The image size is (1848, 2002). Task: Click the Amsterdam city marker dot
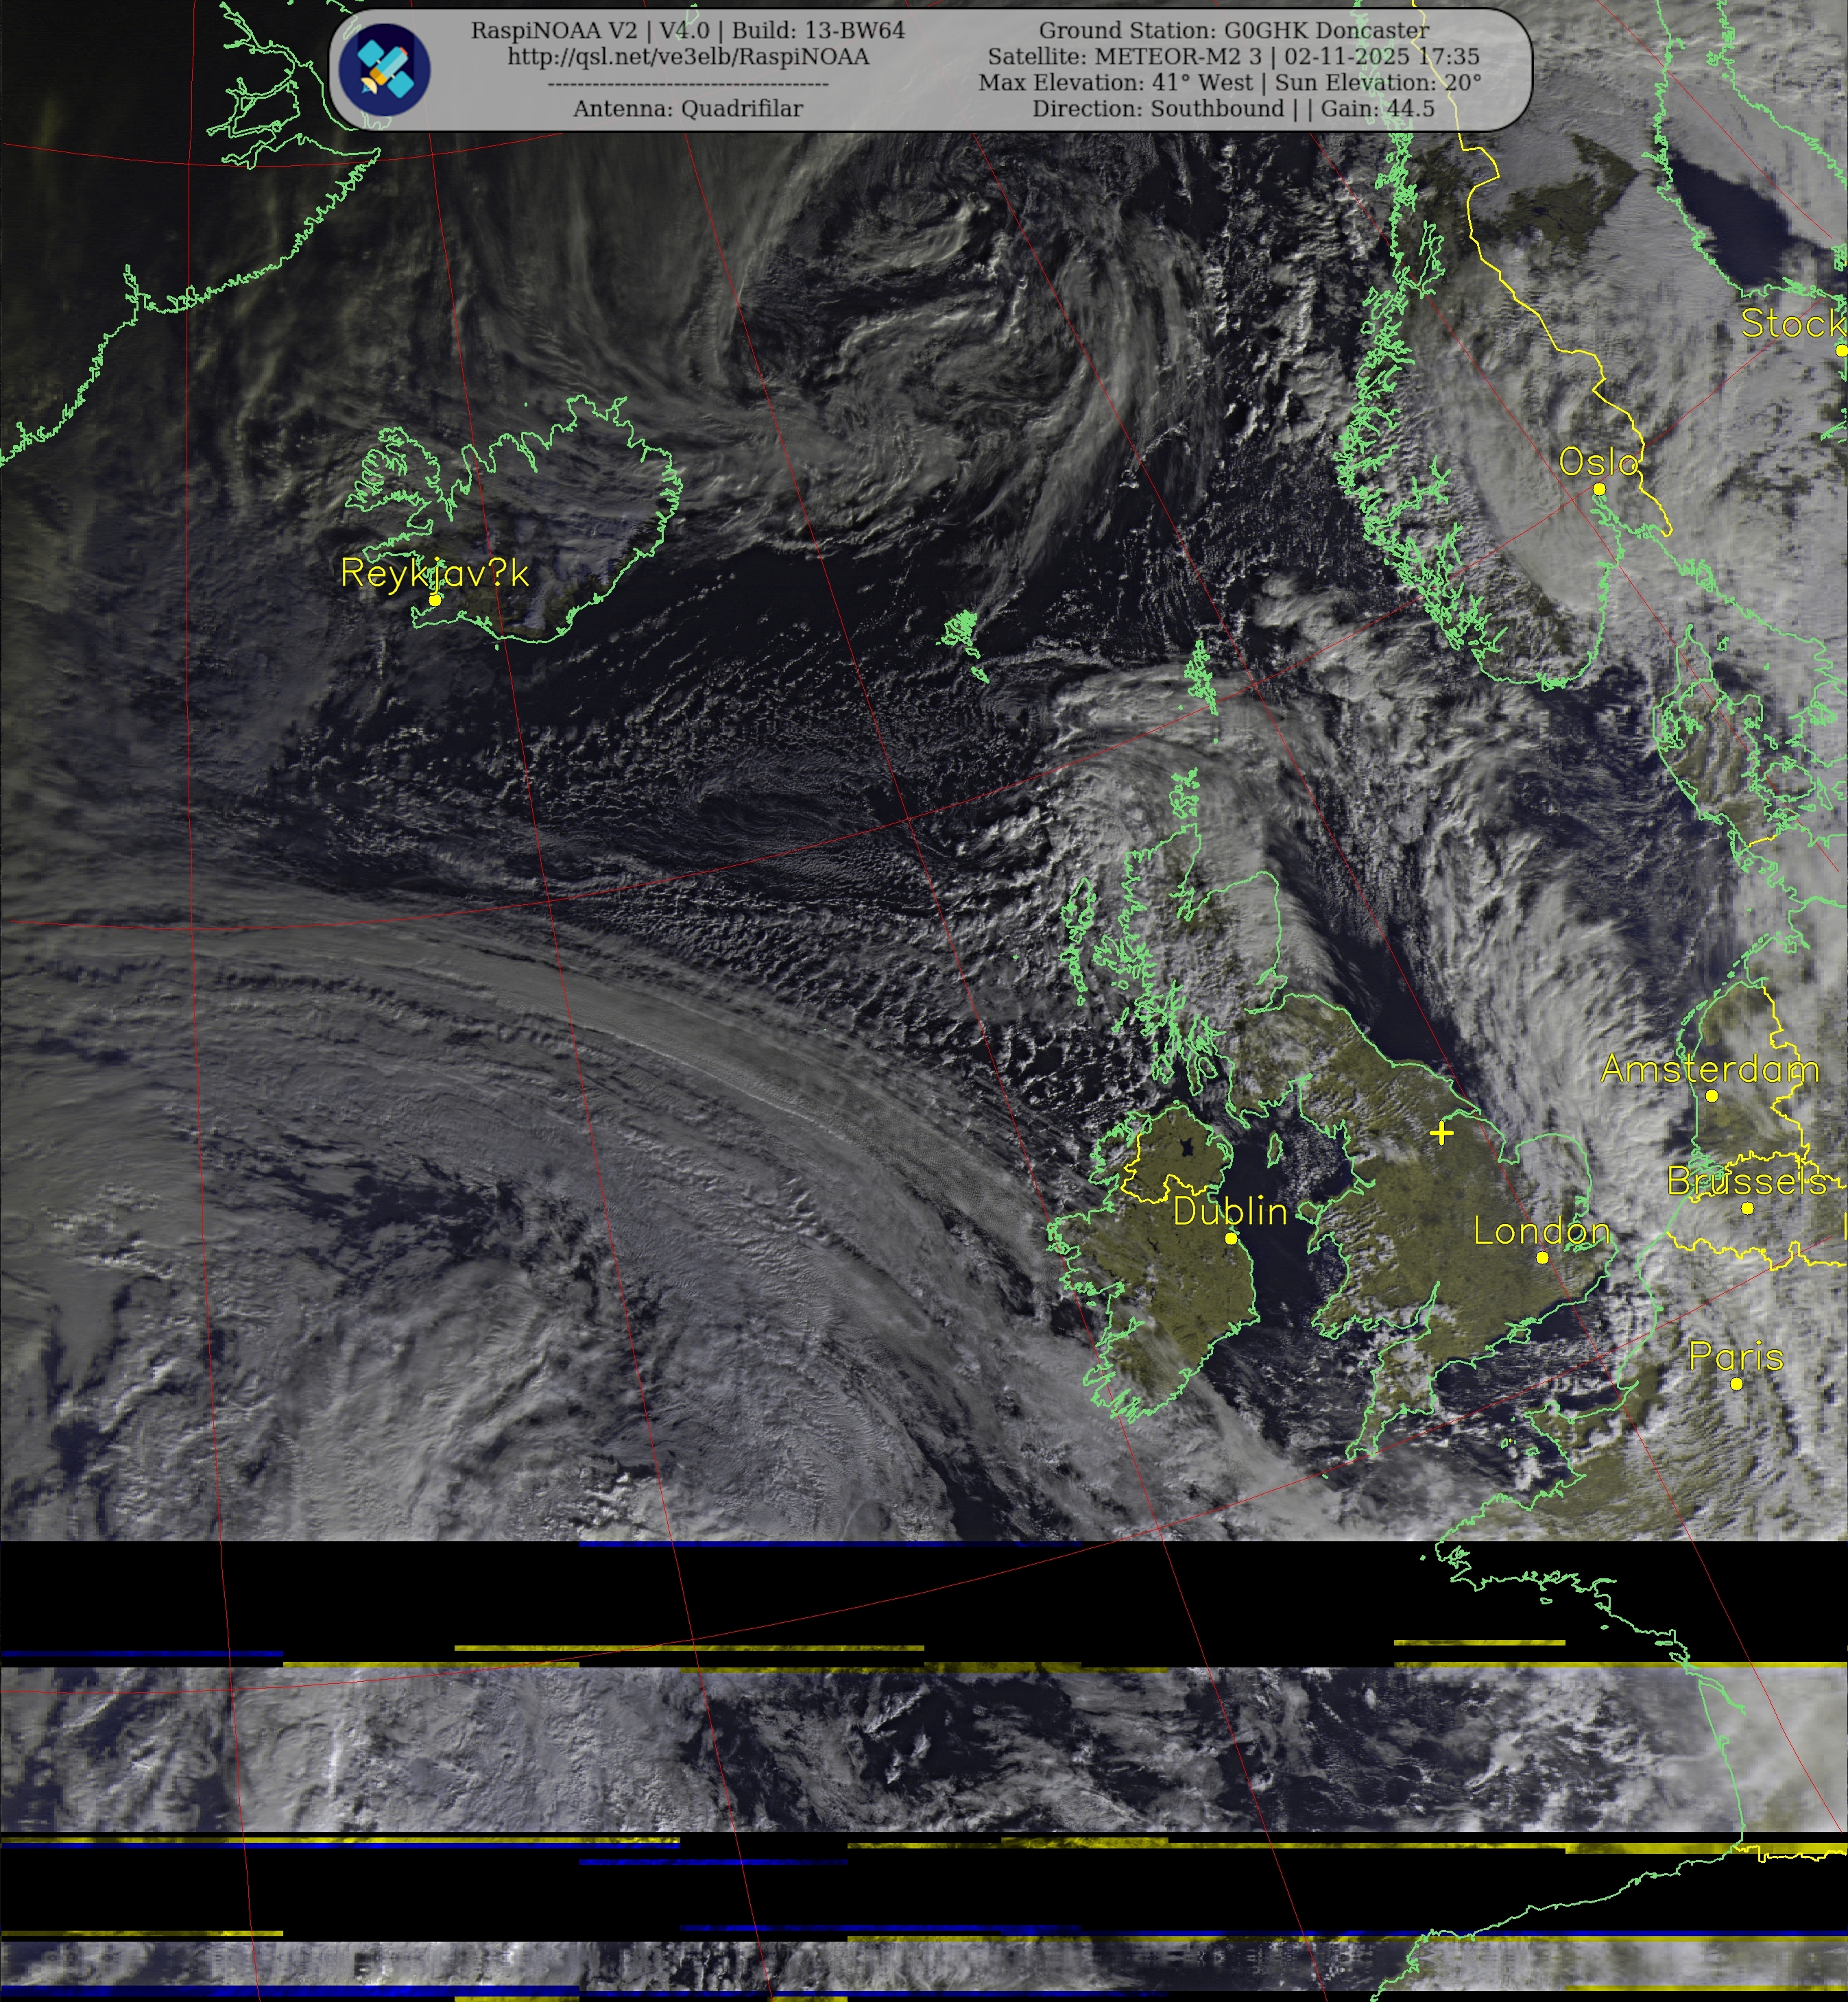click(x=1712, y=1096)
